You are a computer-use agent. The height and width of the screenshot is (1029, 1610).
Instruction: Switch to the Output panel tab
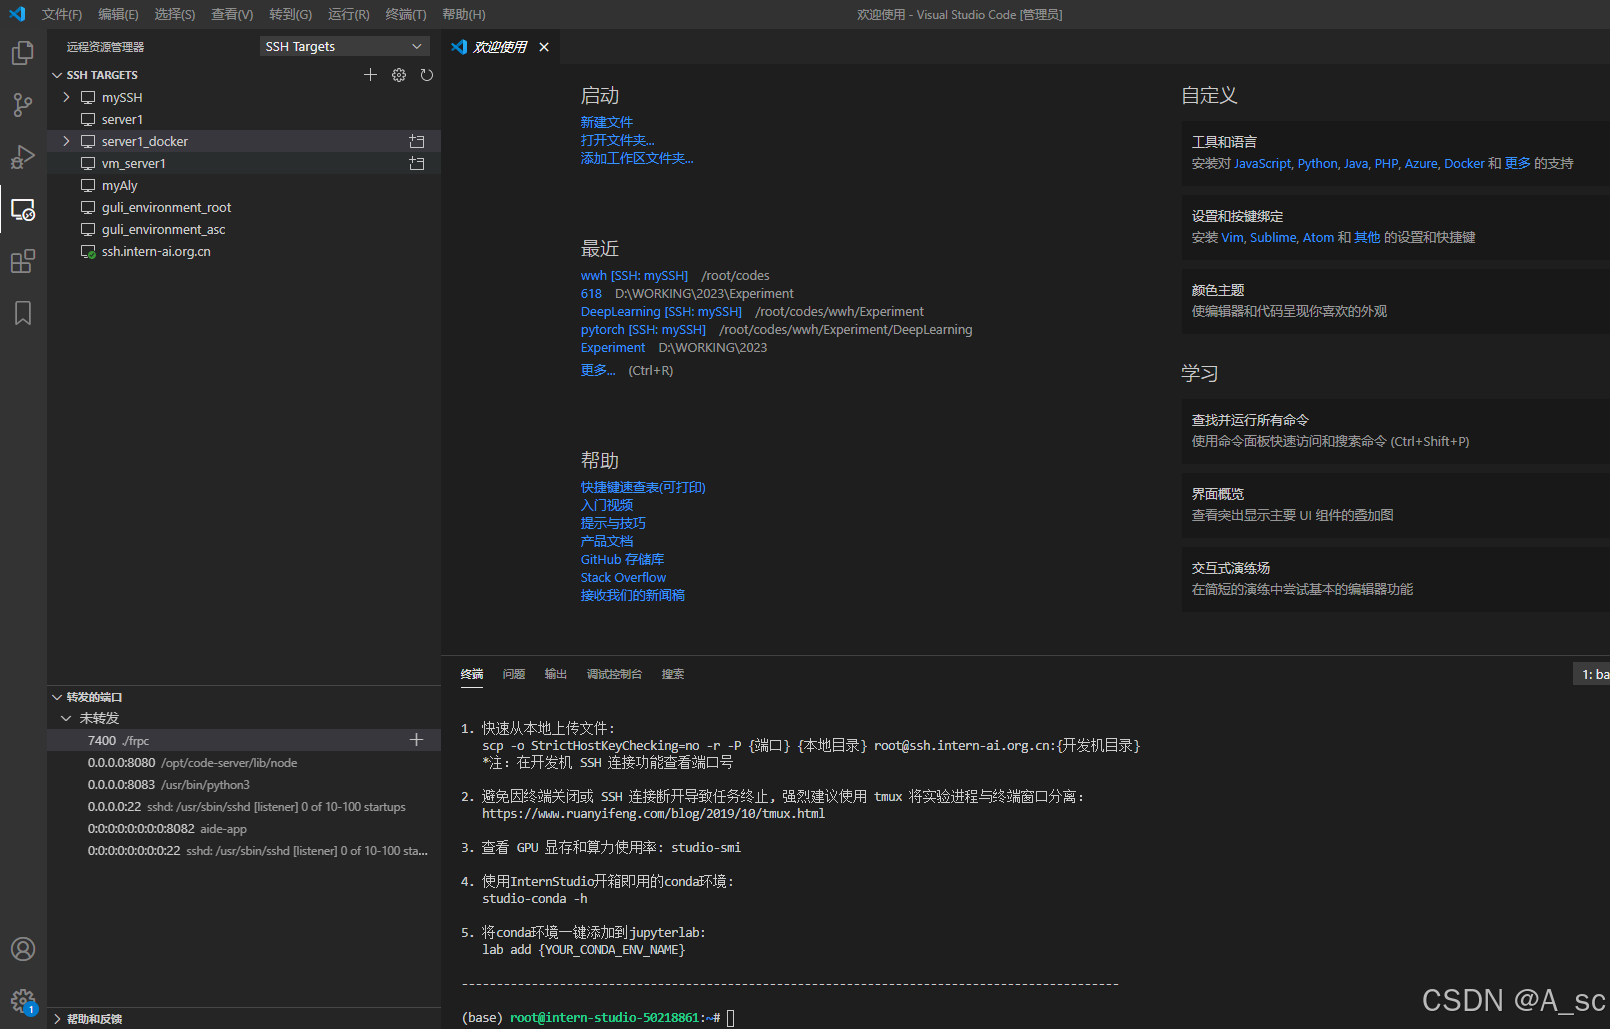[556, 674]
